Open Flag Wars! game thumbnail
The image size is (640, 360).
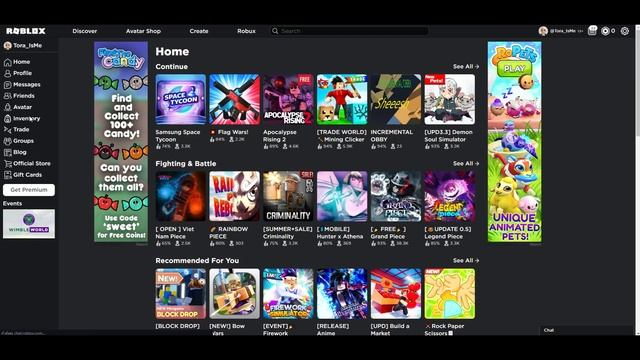234,99
